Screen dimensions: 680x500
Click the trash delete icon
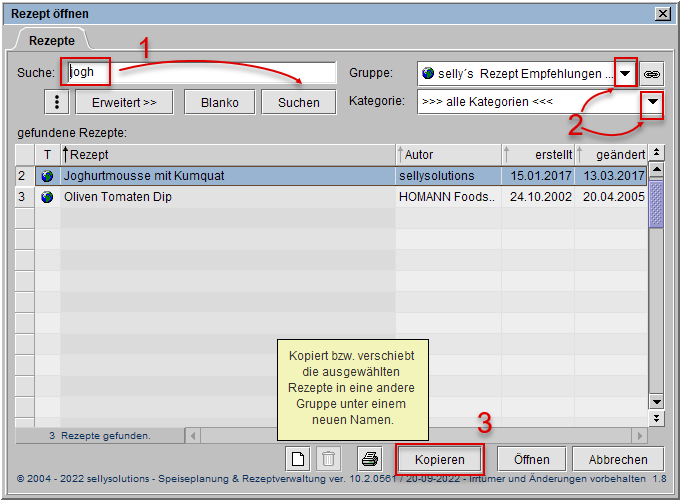point(327,459)
